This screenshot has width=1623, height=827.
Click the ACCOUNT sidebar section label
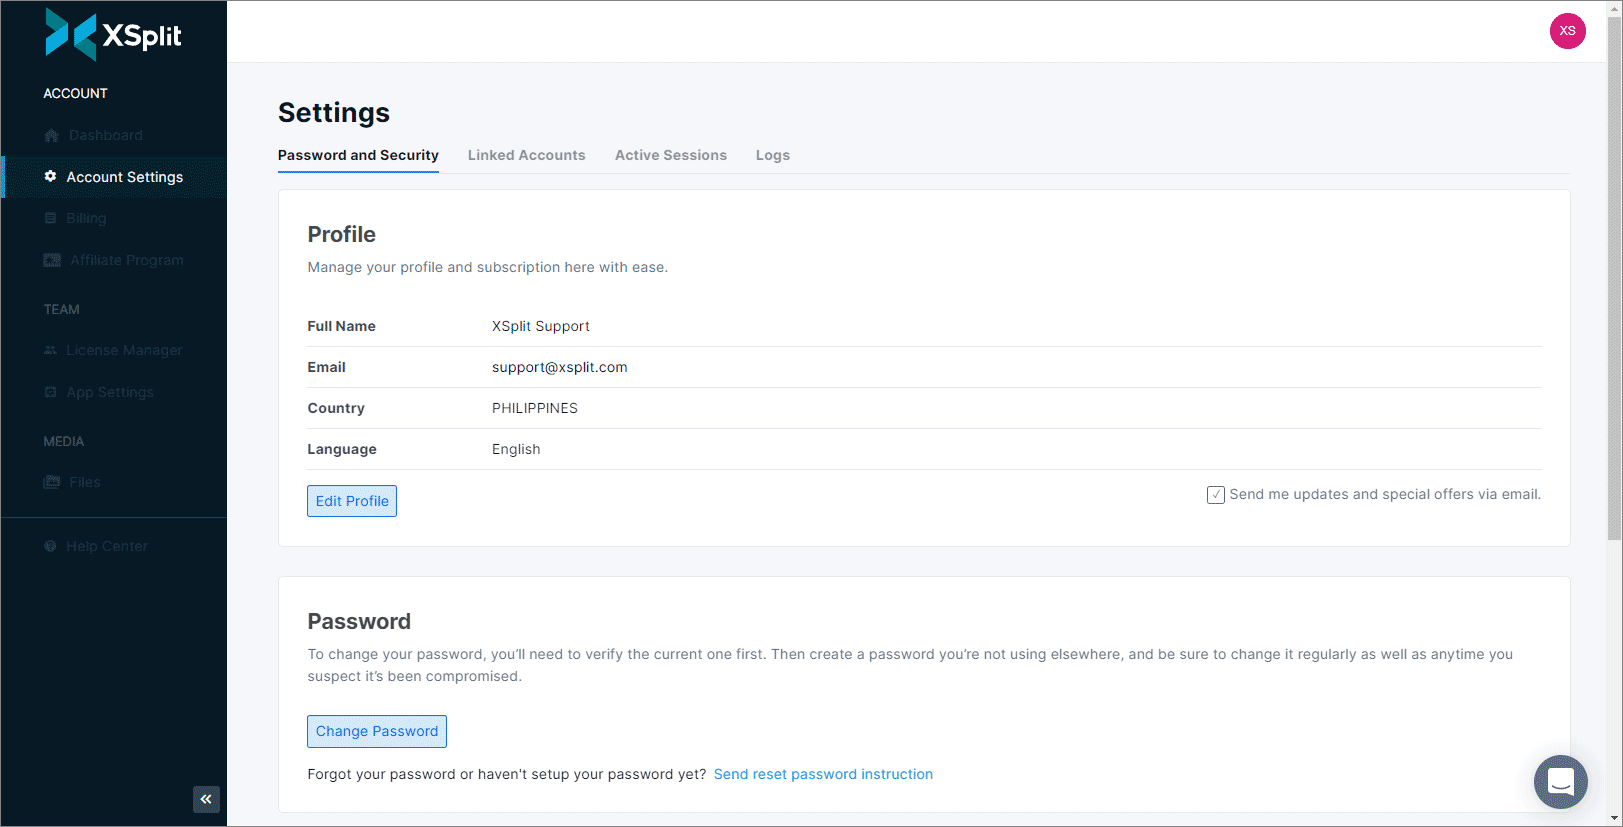click(x=75, y=93)
